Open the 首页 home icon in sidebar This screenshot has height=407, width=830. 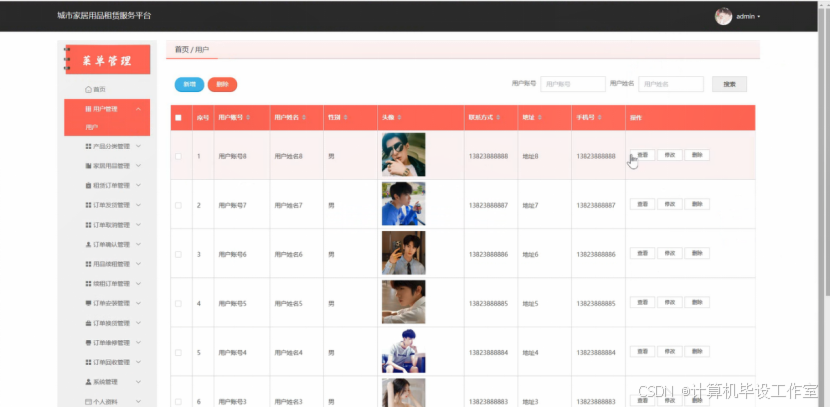pyautogui.click(x=88, y=89)
